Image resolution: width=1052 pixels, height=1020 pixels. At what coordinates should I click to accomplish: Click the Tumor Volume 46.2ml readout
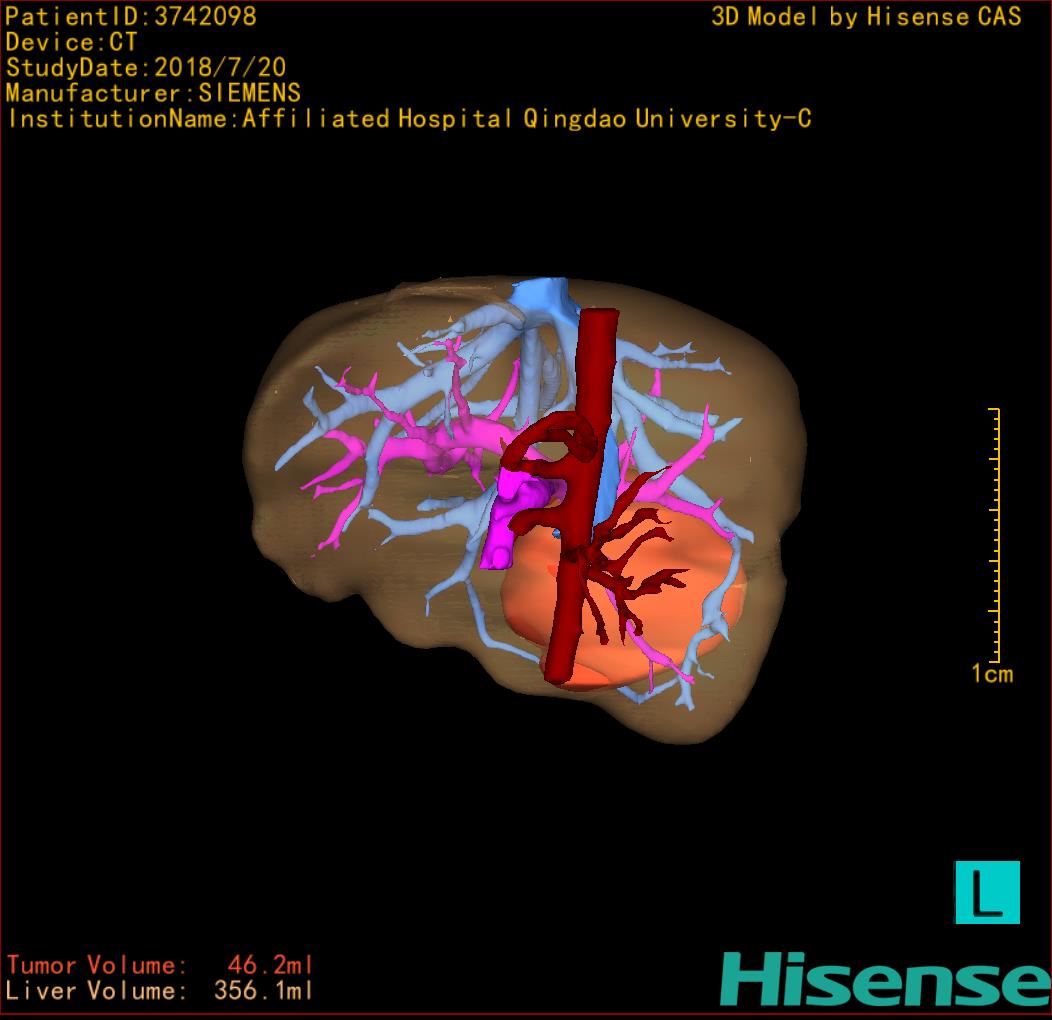click(160, 965)
